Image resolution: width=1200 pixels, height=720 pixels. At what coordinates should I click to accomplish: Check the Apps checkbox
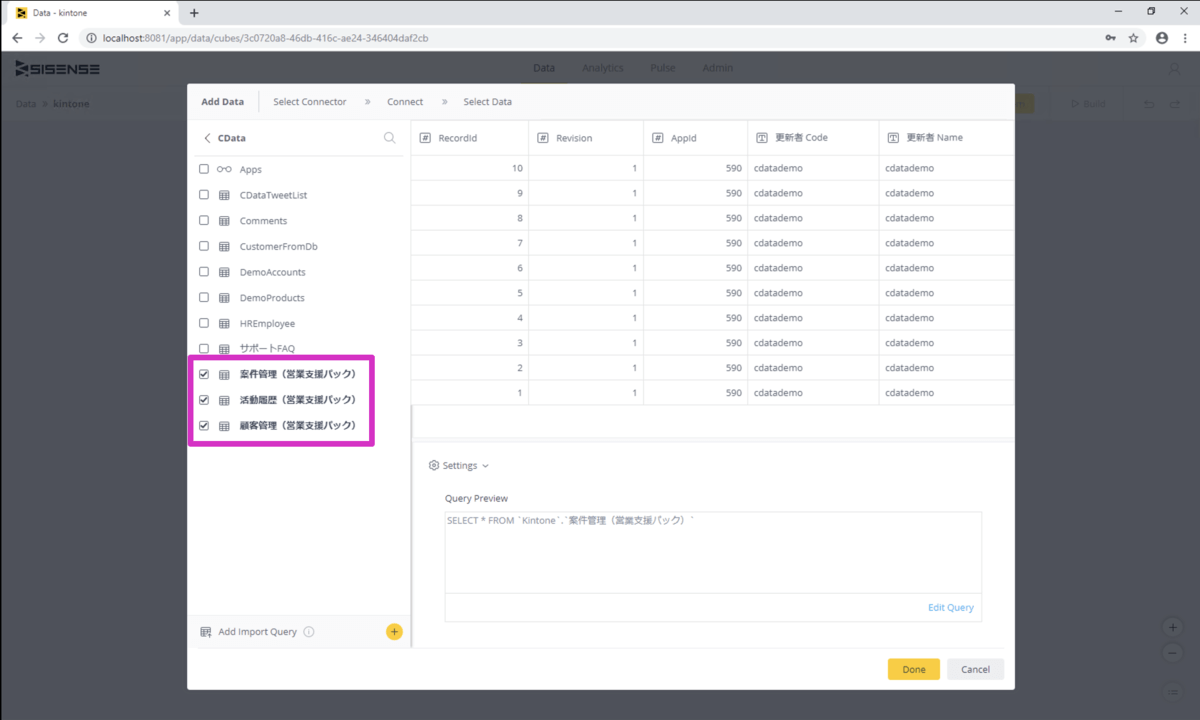click(204, 170)
